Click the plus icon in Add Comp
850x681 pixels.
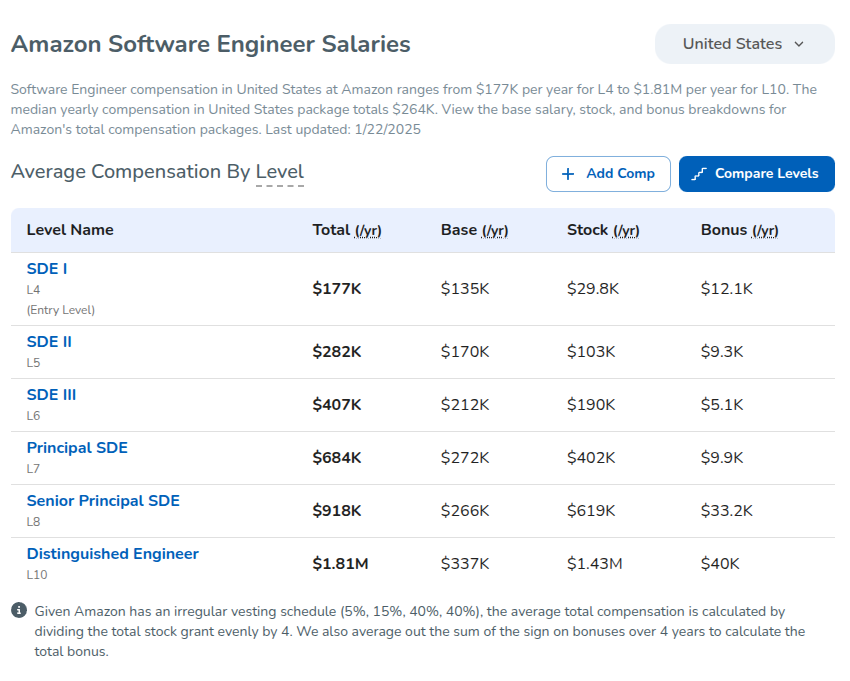point(568,174)
